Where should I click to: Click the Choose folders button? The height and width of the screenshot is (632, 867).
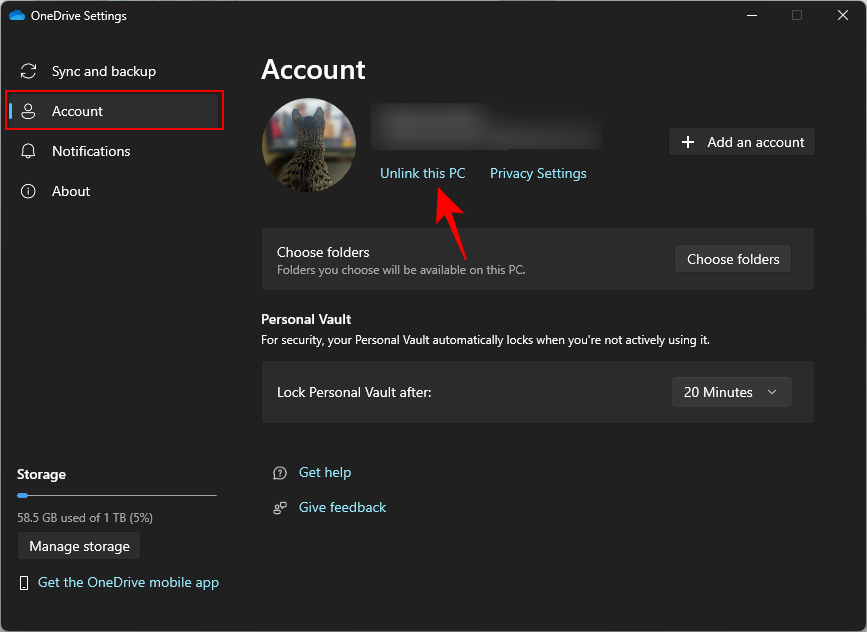pyautogui.click(x=733, y=259)
